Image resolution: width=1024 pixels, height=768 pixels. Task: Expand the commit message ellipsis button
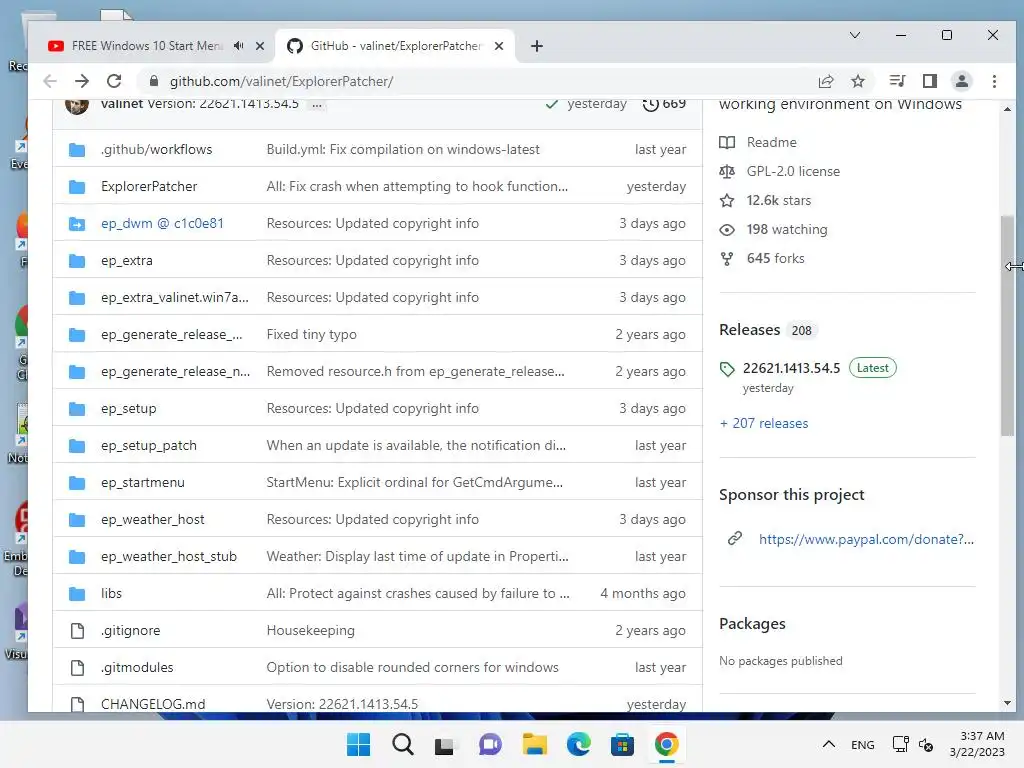tap(317, 104)
